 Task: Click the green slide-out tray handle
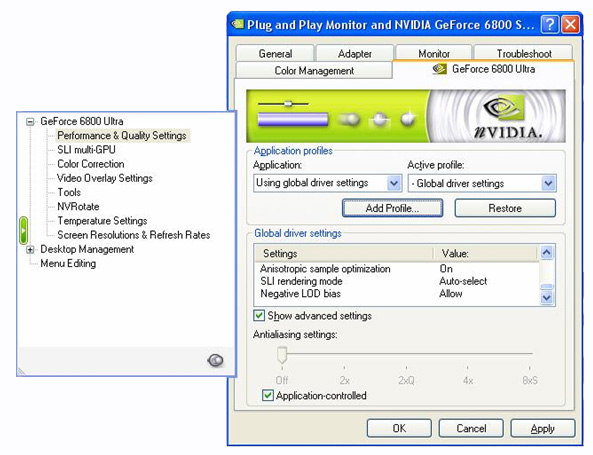tap(23, 230)
